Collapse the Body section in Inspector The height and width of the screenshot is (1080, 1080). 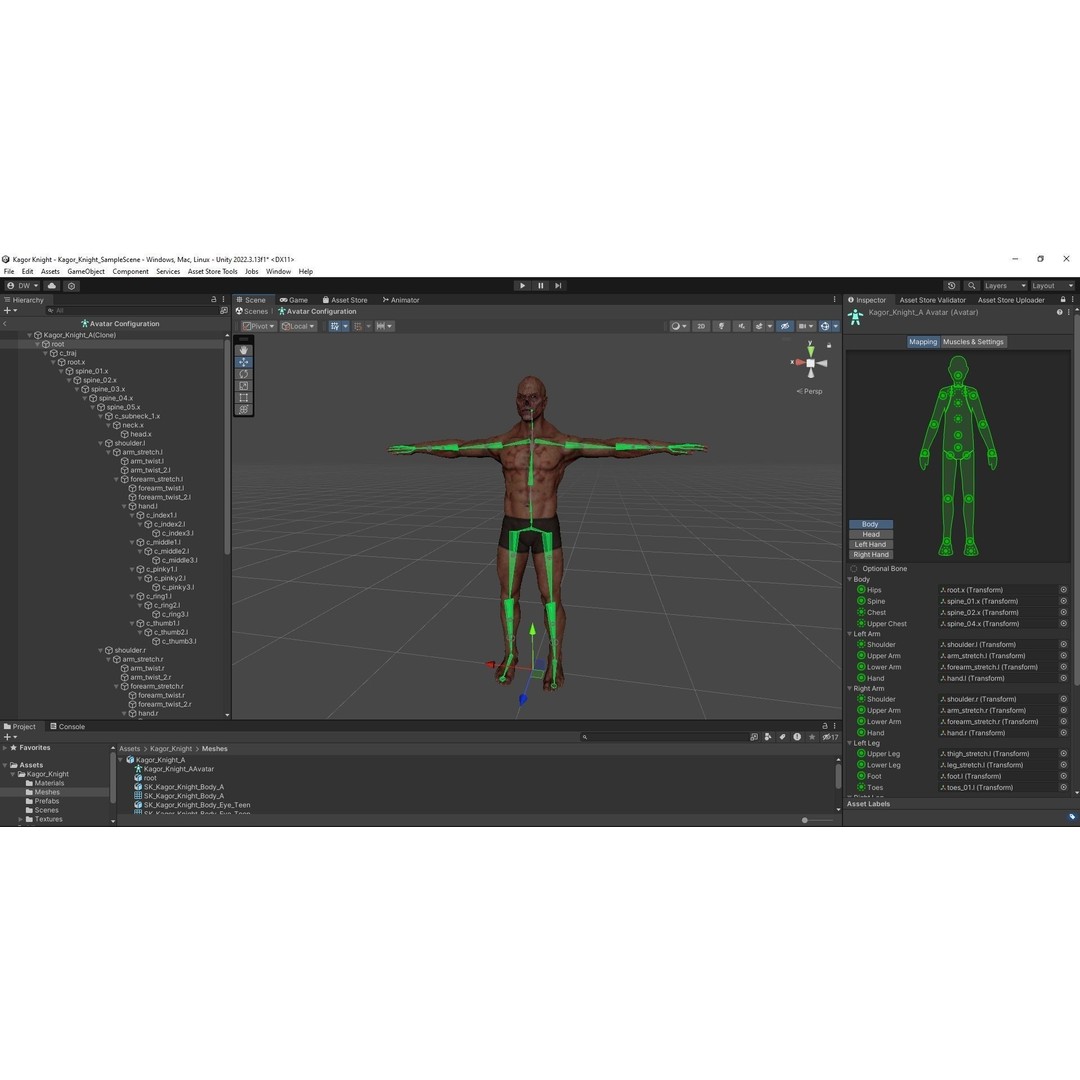coord(850,580)
